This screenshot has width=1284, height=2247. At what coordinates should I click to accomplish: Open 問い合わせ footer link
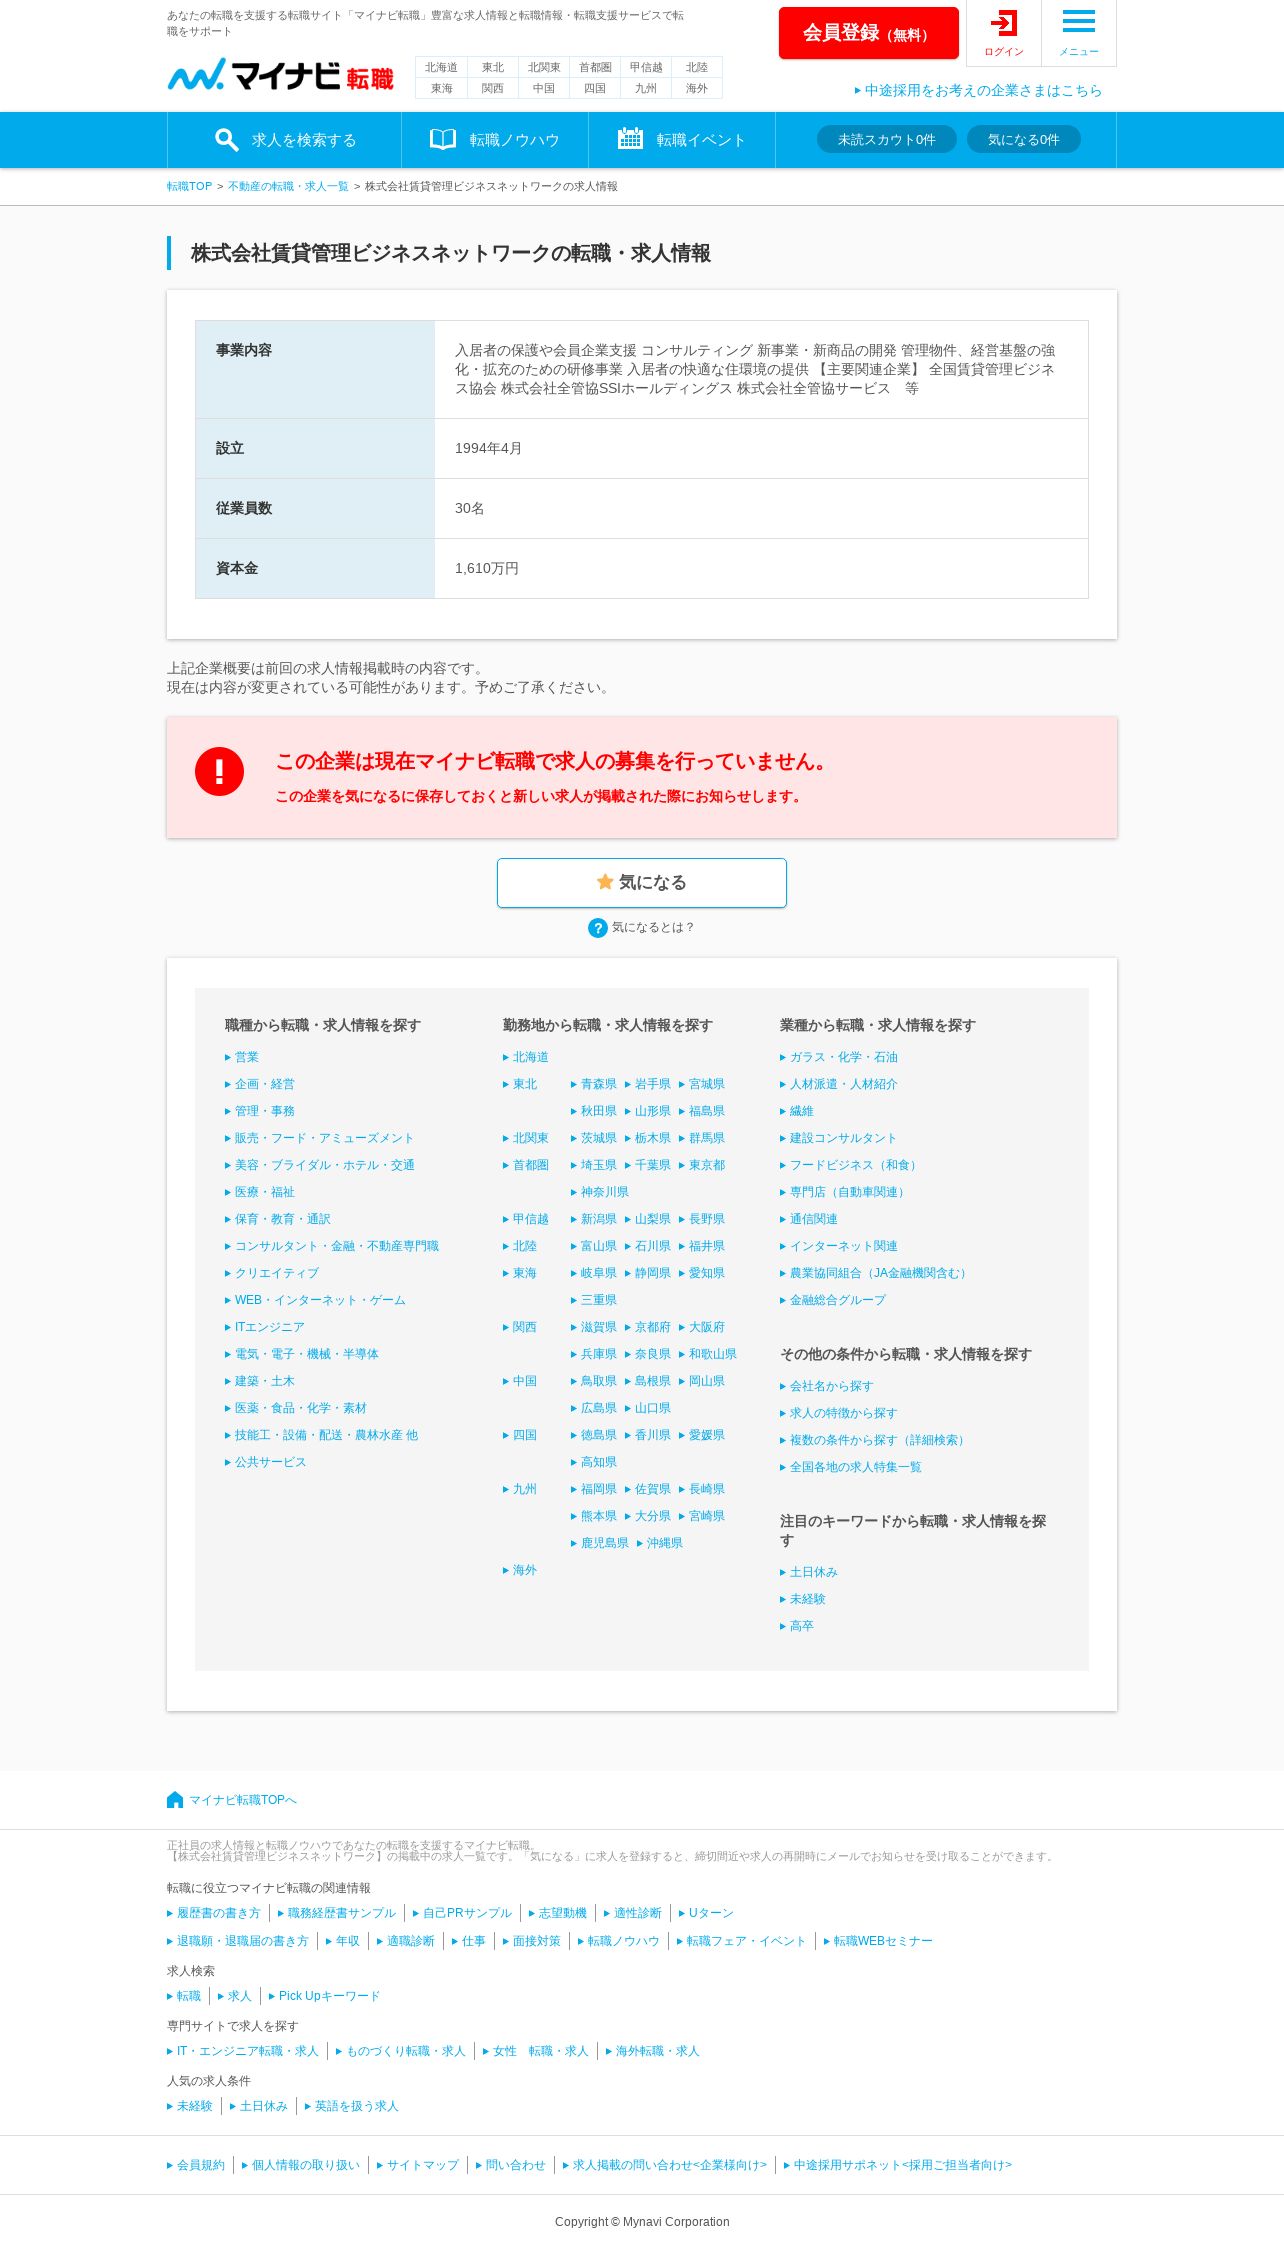(511, 2165)
